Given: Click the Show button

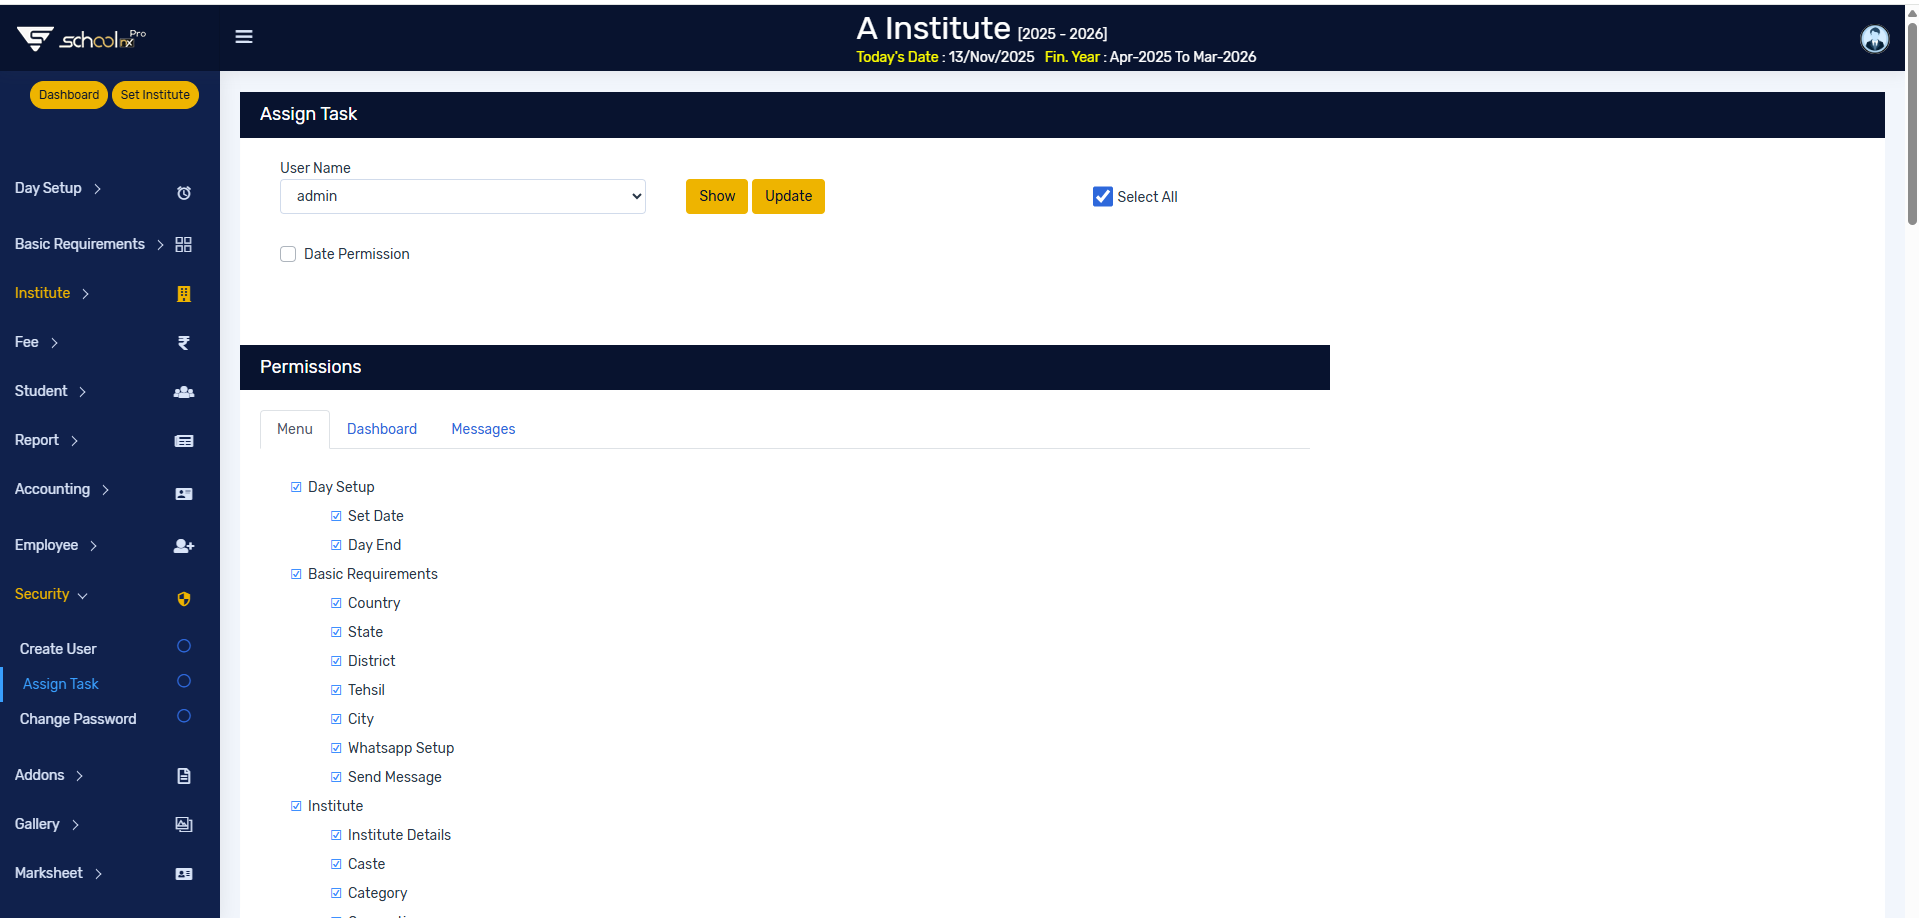Looking at the screenshot, I should point(717,196).
